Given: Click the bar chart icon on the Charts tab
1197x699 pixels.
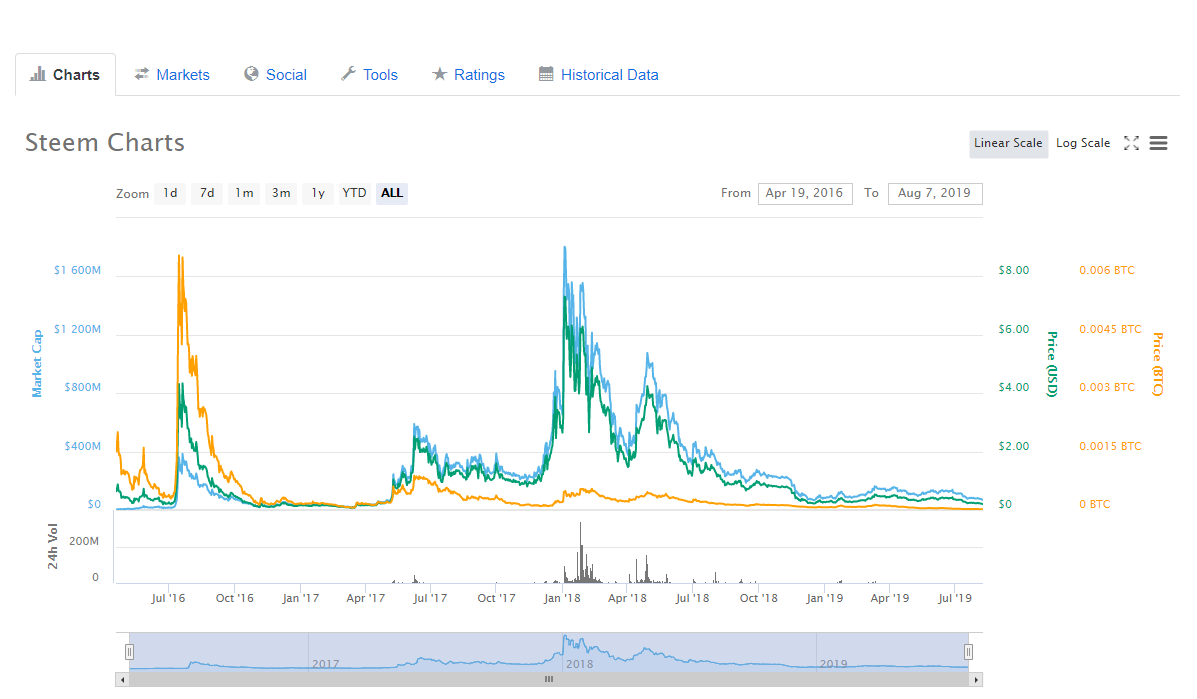Looking at the screenshot, I should click(37, 74).
